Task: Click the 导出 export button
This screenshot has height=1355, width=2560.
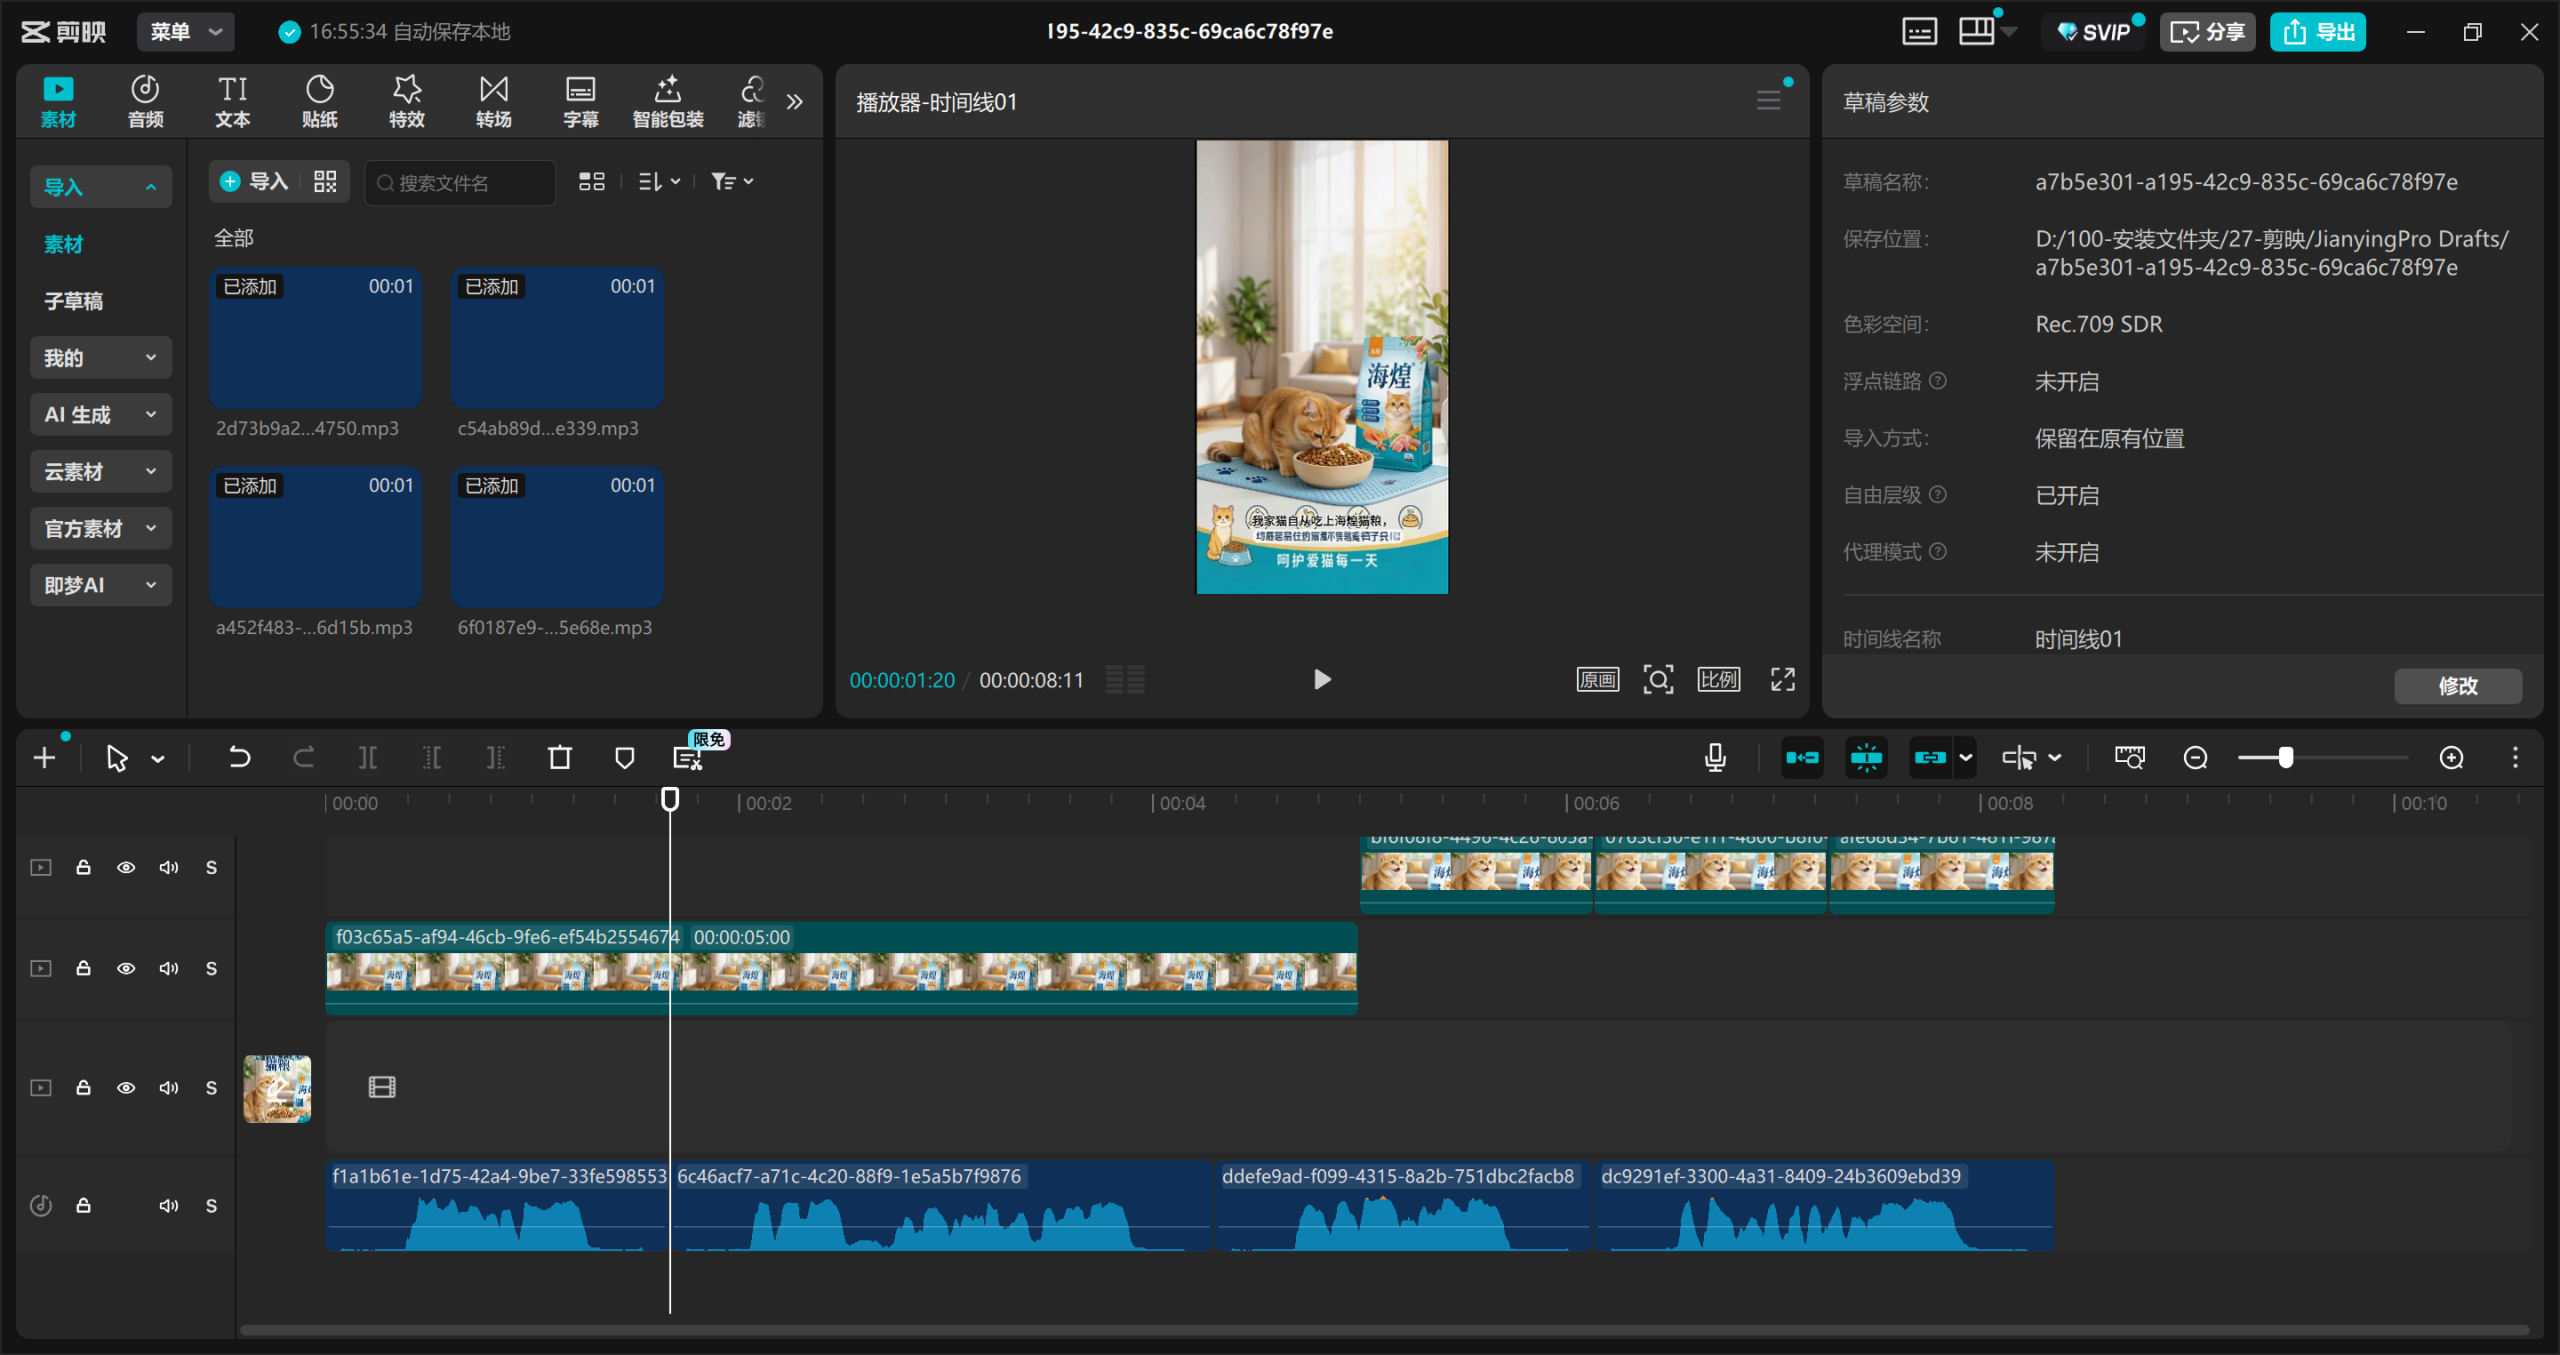Action: click(2317, 31)
